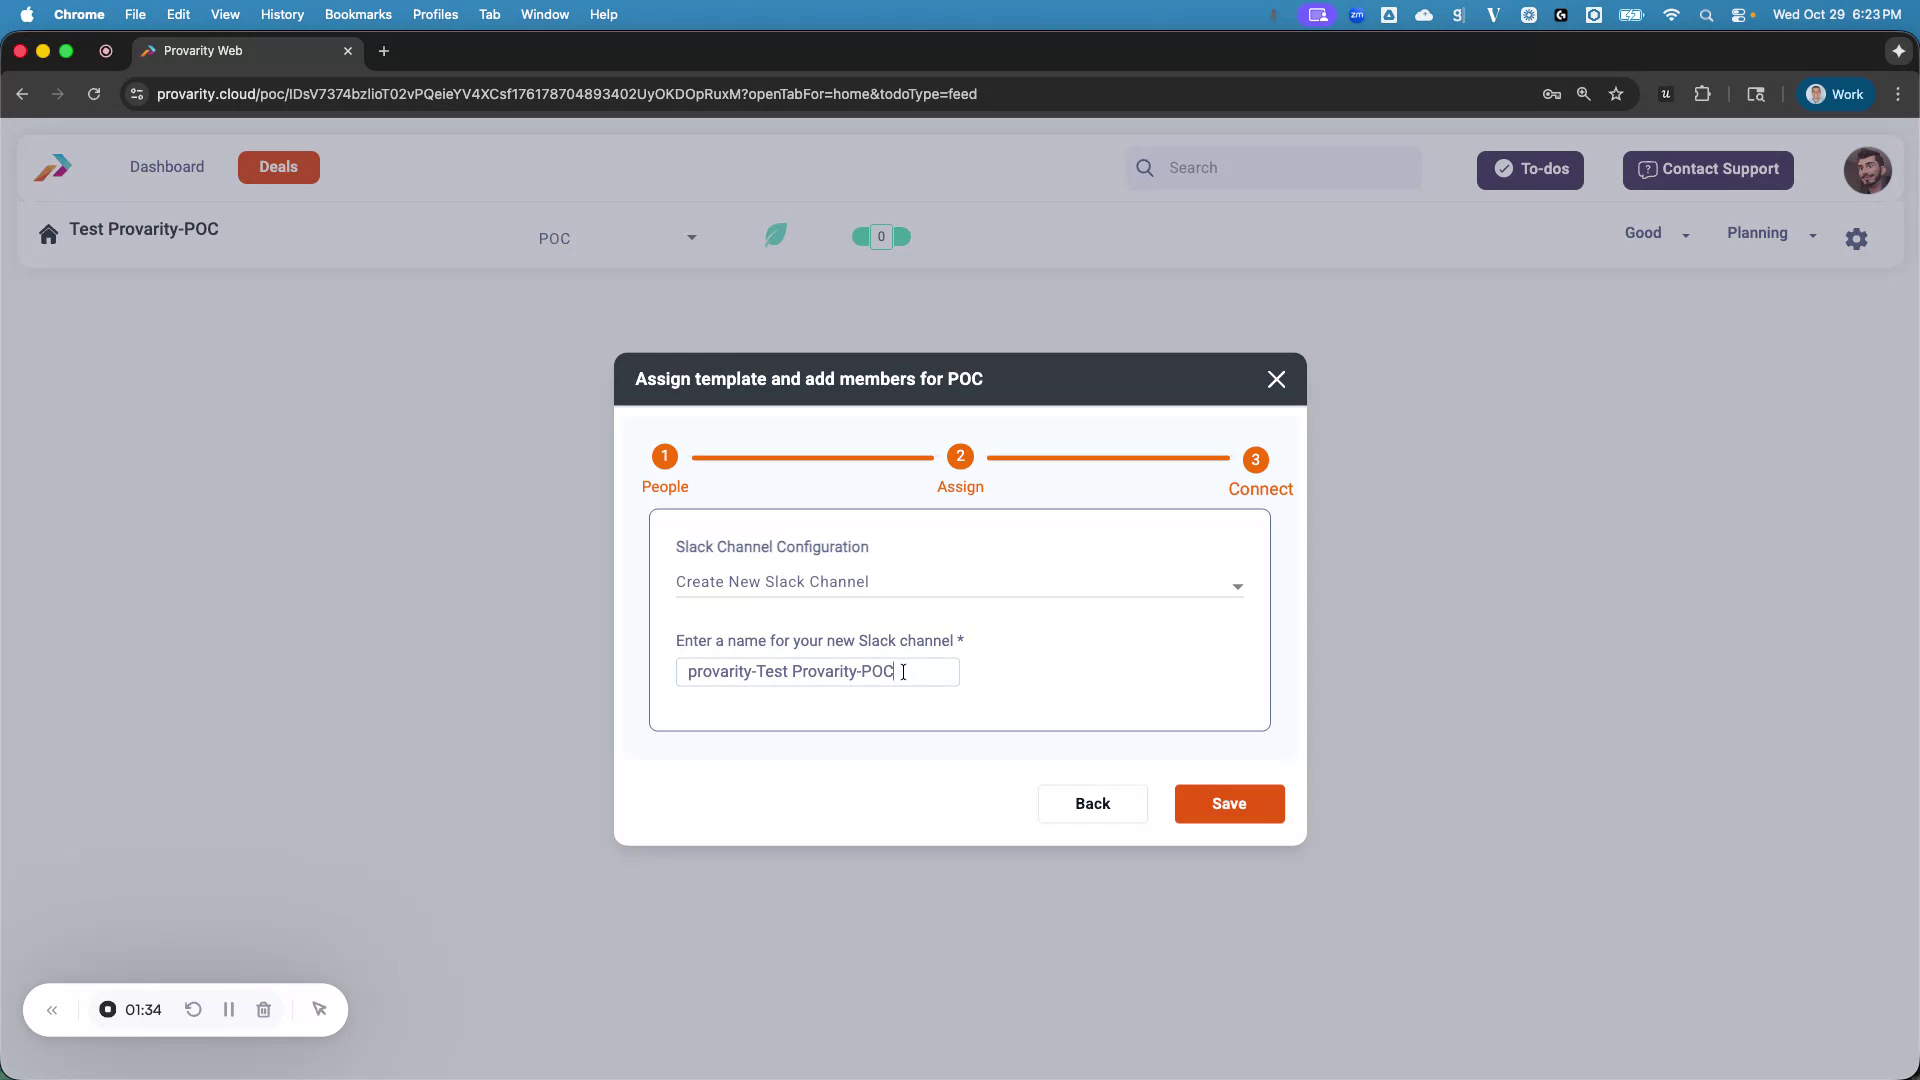Click step 1 People indicator circle
1920x1080 pixels.
point(664,456)
